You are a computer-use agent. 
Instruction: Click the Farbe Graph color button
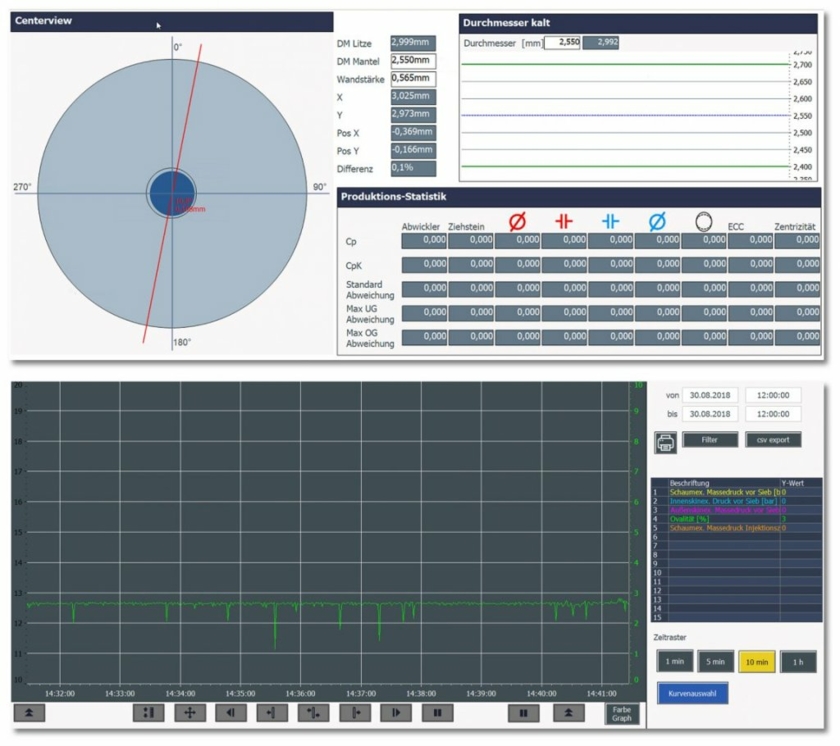[621, 713]
